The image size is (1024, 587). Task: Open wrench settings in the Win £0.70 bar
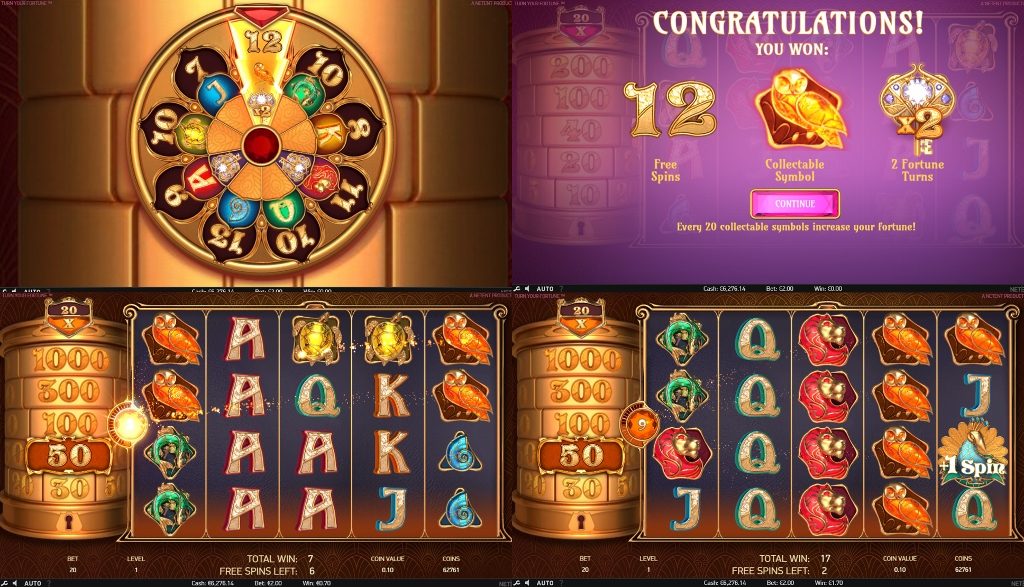click(5, 583)
